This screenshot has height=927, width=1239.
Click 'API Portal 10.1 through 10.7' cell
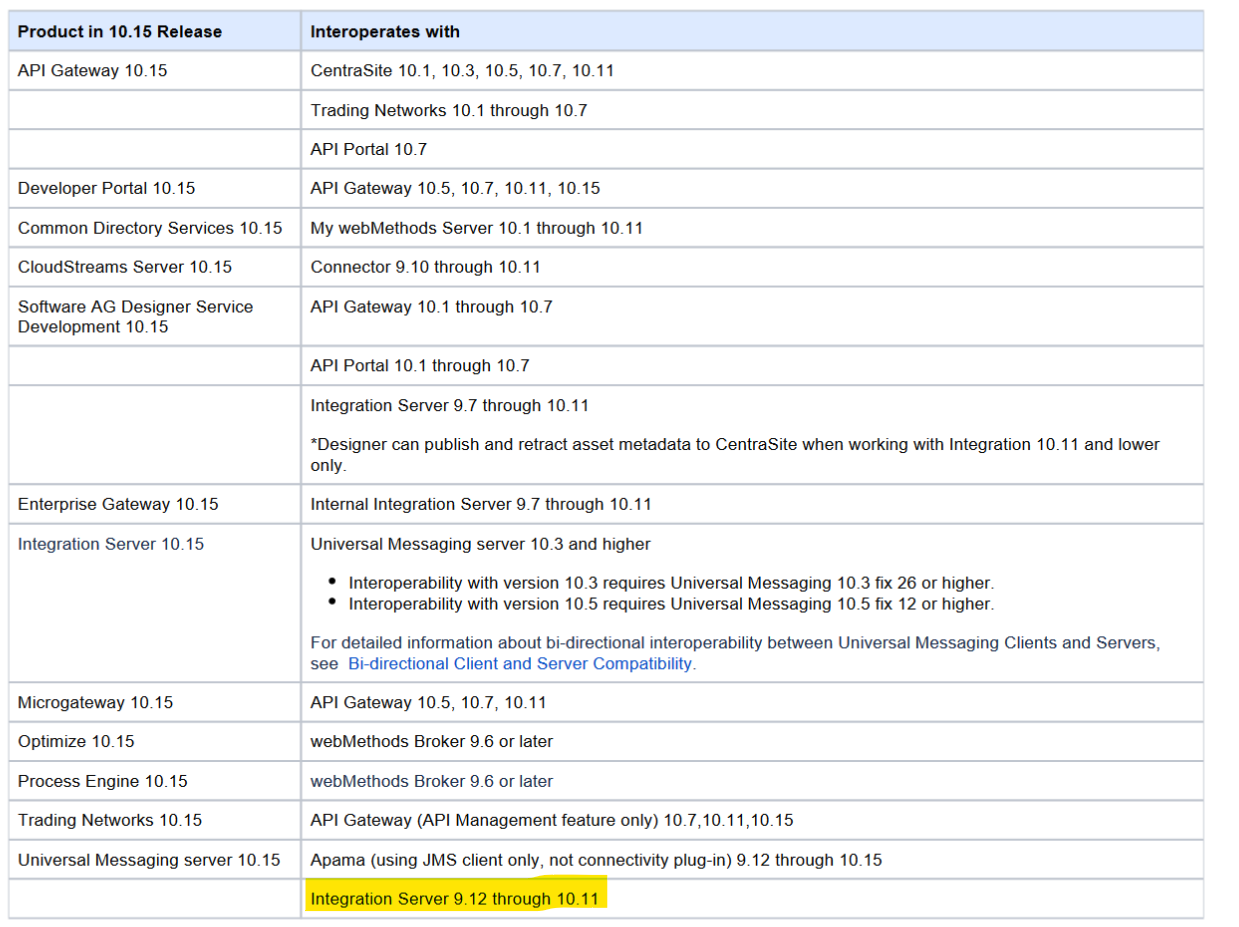click(752, 366)
